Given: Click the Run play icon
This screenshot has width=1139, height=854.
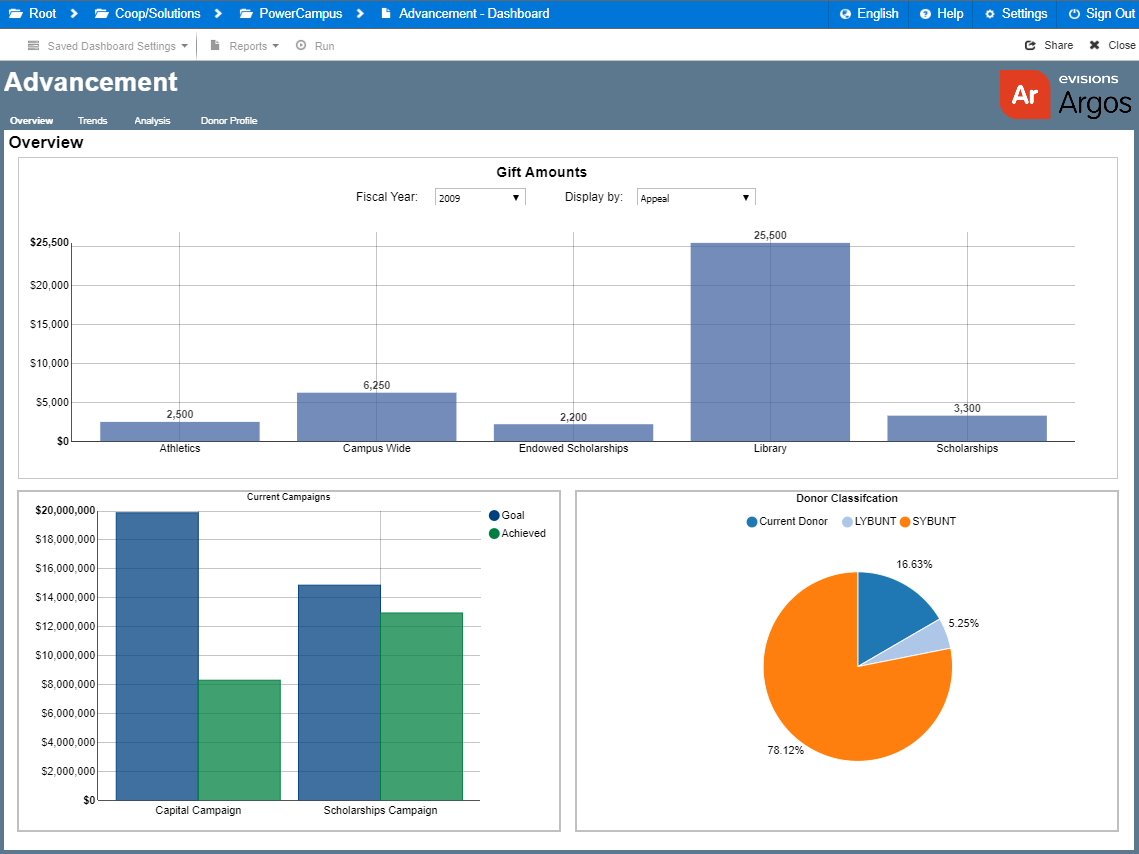Looking at the screenshot, I should pyautogui.click(x=301, y=46).
